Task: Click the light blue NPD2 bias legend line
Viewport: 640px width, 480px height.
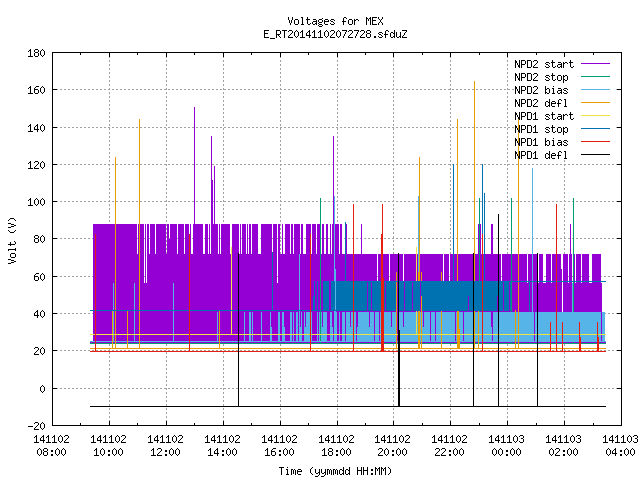Action: click(x=595, y=90)
